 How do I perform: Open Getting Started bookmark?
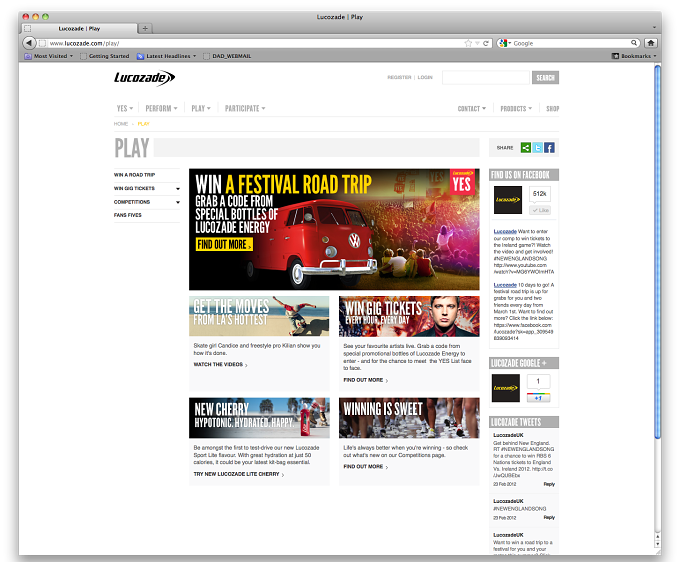105,56
